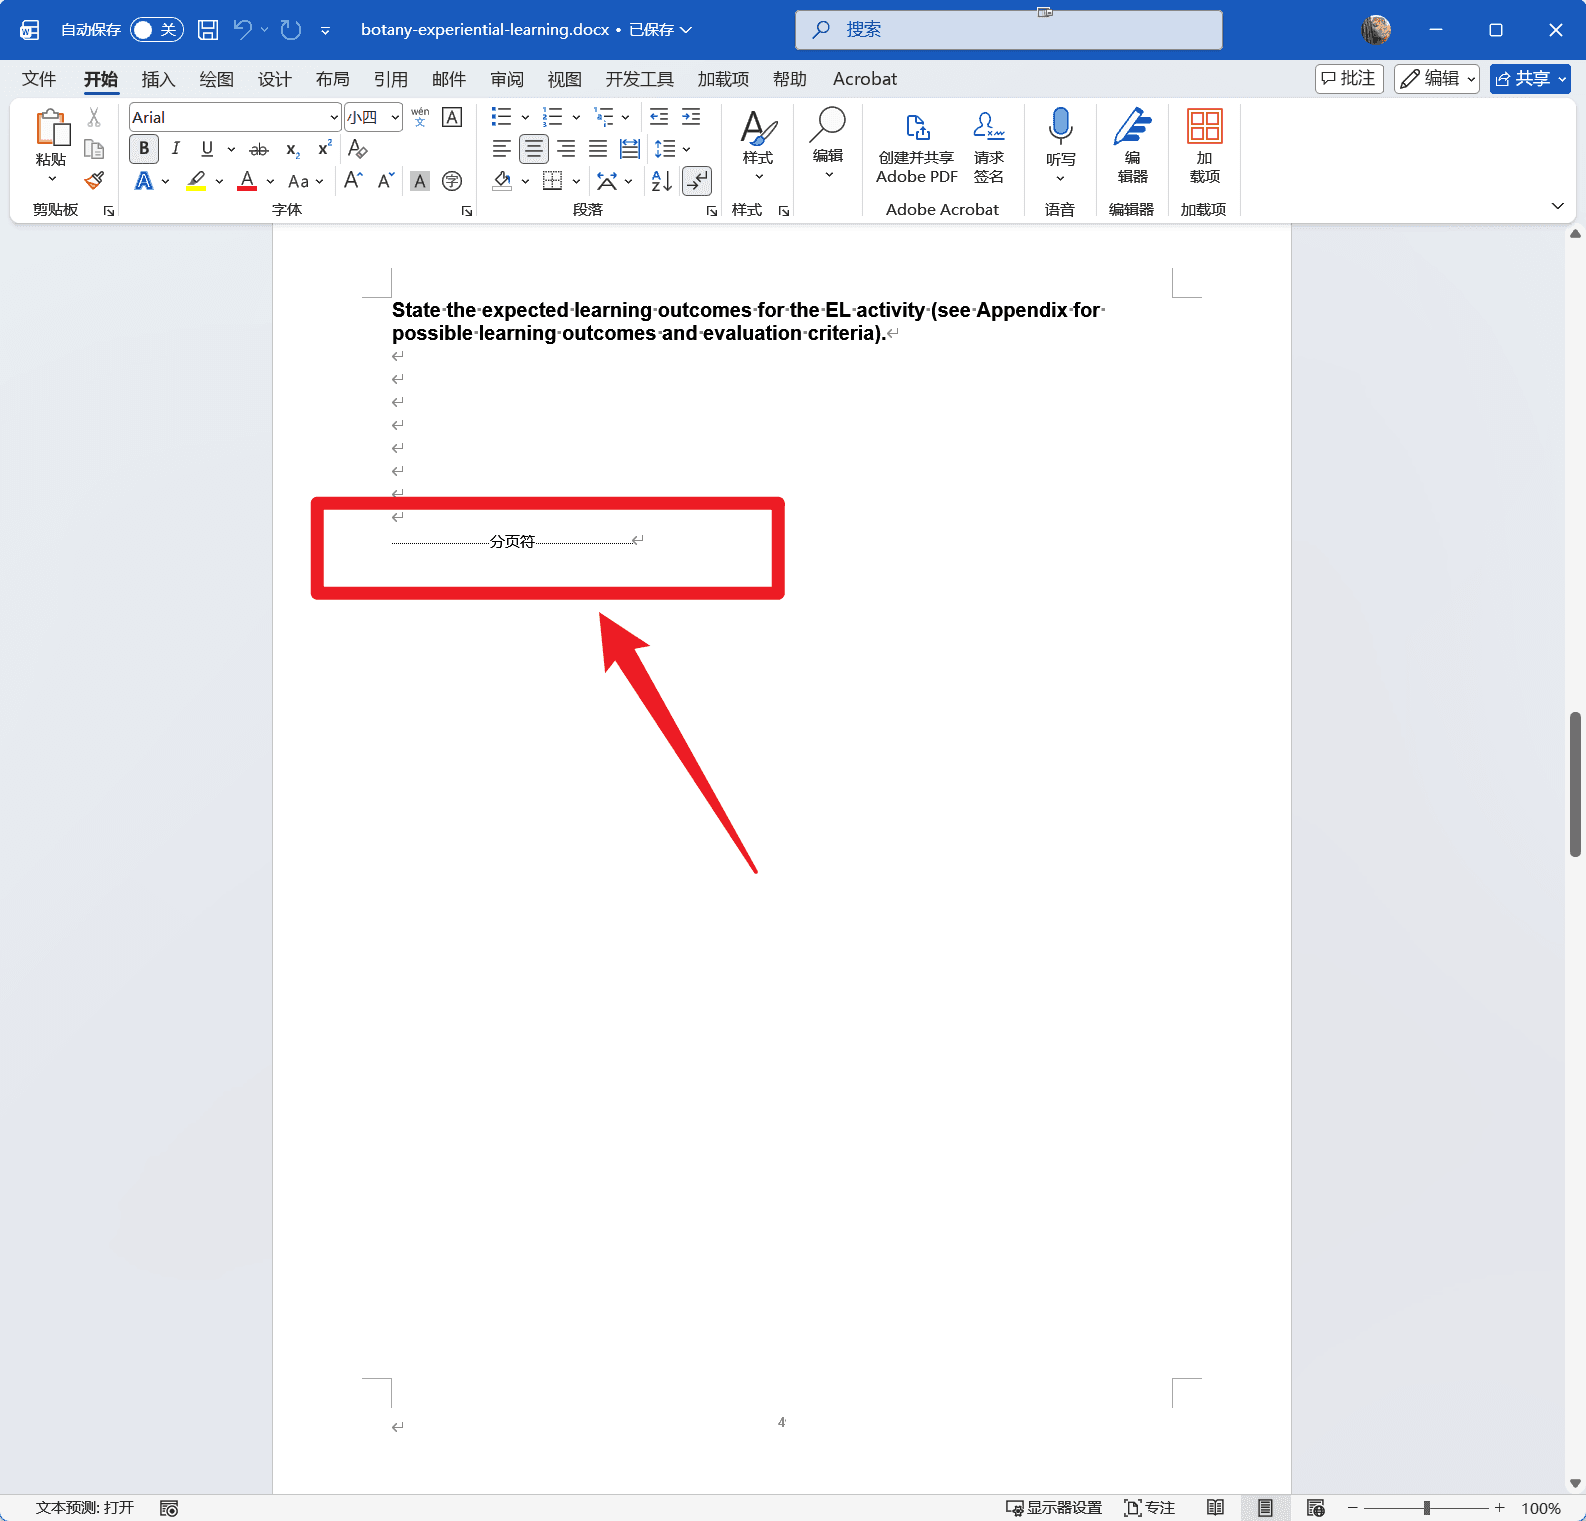Open Focus mode in status bar
Screen dimensions: 1586x1521
coord(1150,1508)
